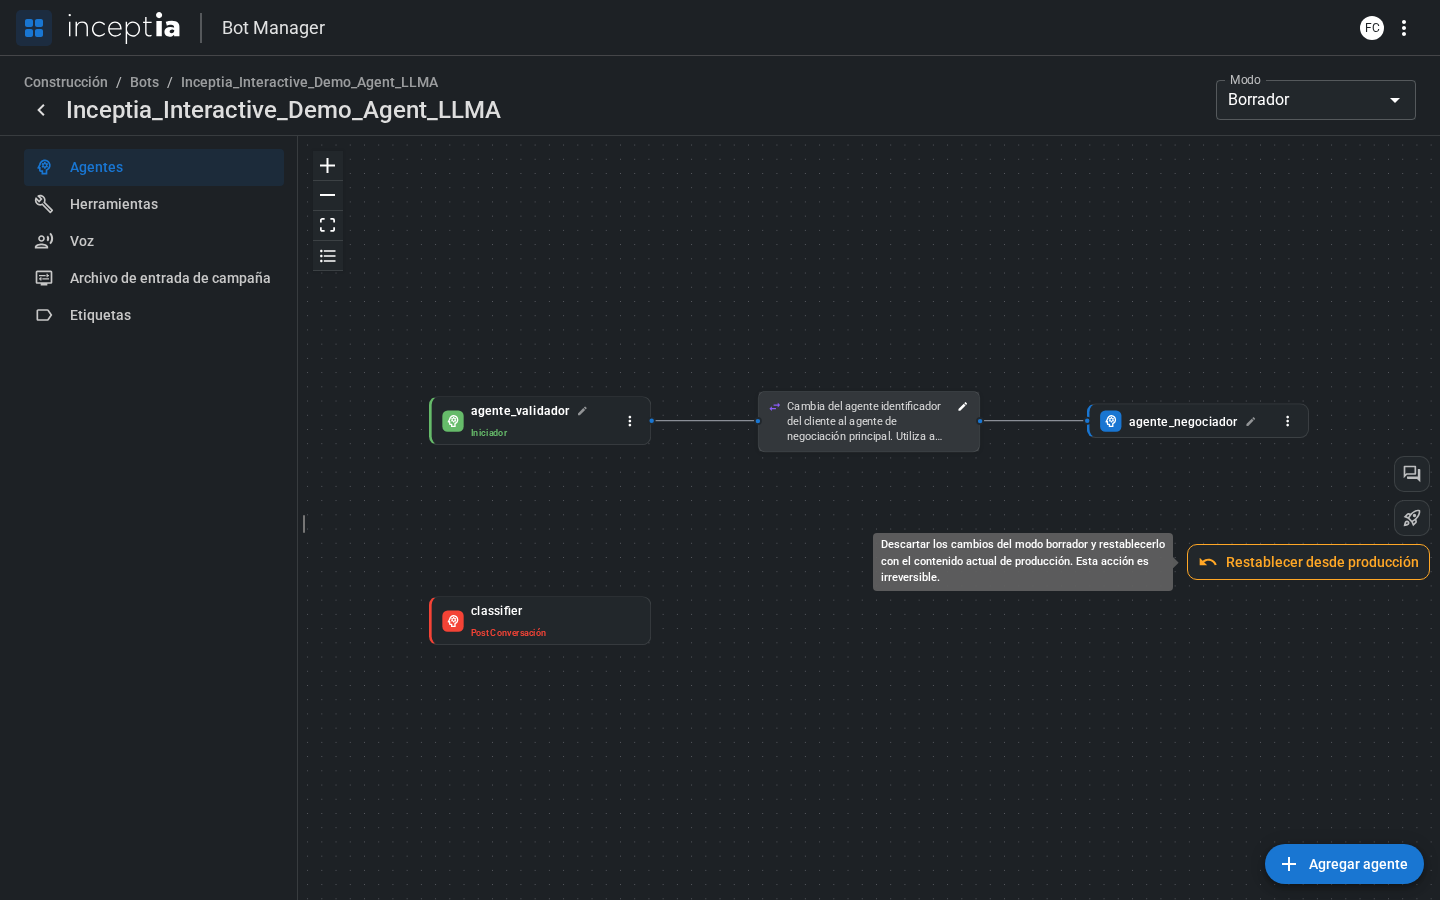Click the Agregar agente button
Image resolution: width=1440 pixels, height=900 pixels.
[1344, 864]
